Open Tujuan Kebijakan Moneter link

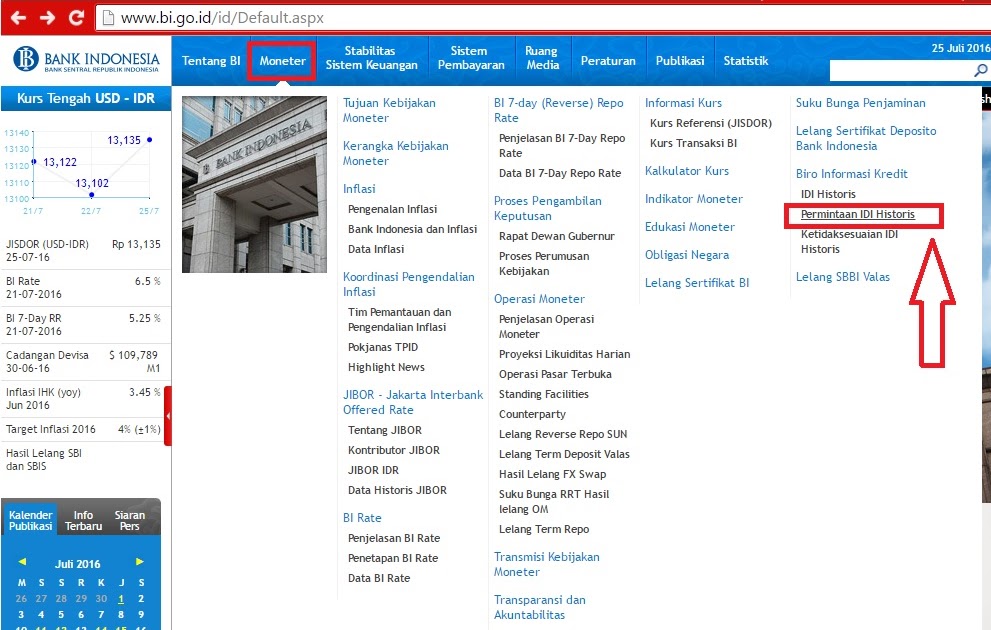point(389,110)
